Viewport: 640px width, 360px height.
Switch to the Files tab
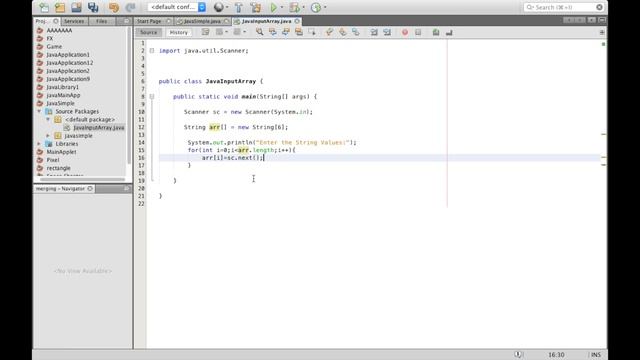pyautogui.click(x=102, y=21)
